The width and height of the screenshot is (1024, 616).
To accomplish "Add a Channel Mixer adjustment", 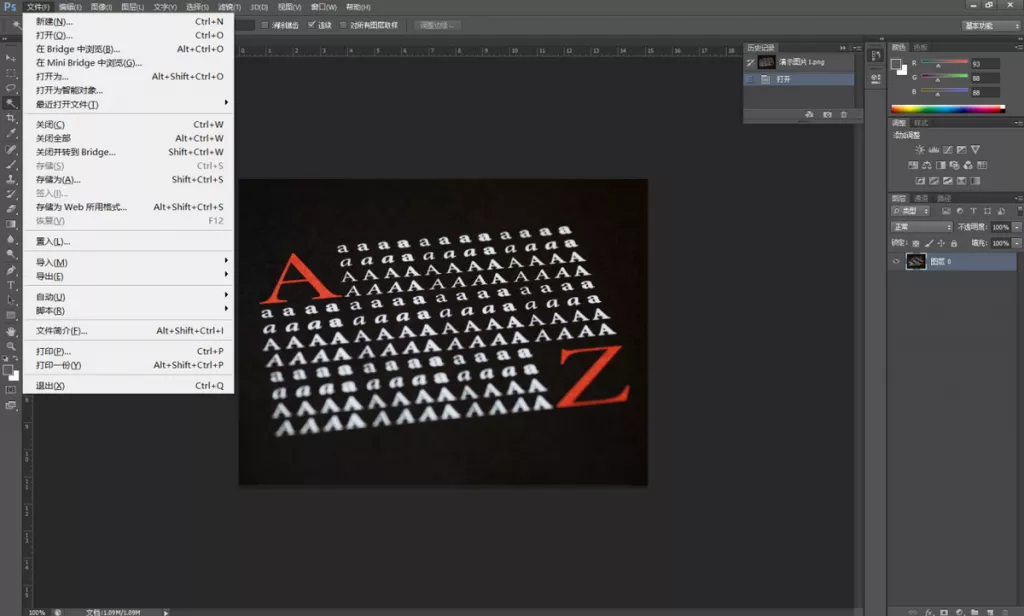I will point(968,165).
